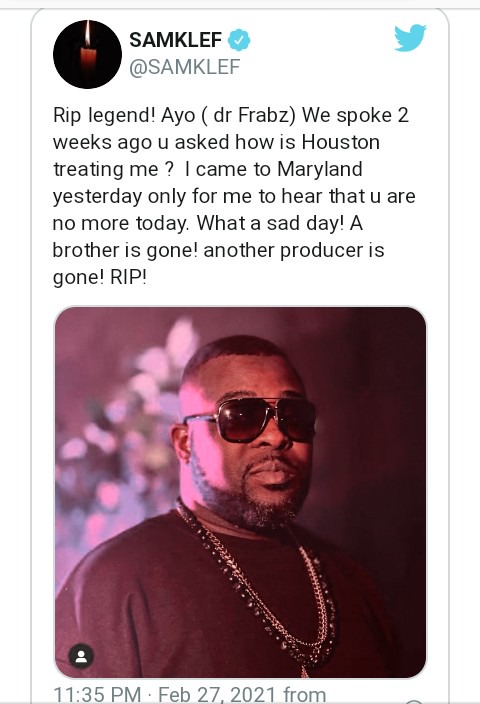Screen dimensions: 480x704
Task: Click the final 'gone! RIP!' line
Action: [x=100, y=277]
